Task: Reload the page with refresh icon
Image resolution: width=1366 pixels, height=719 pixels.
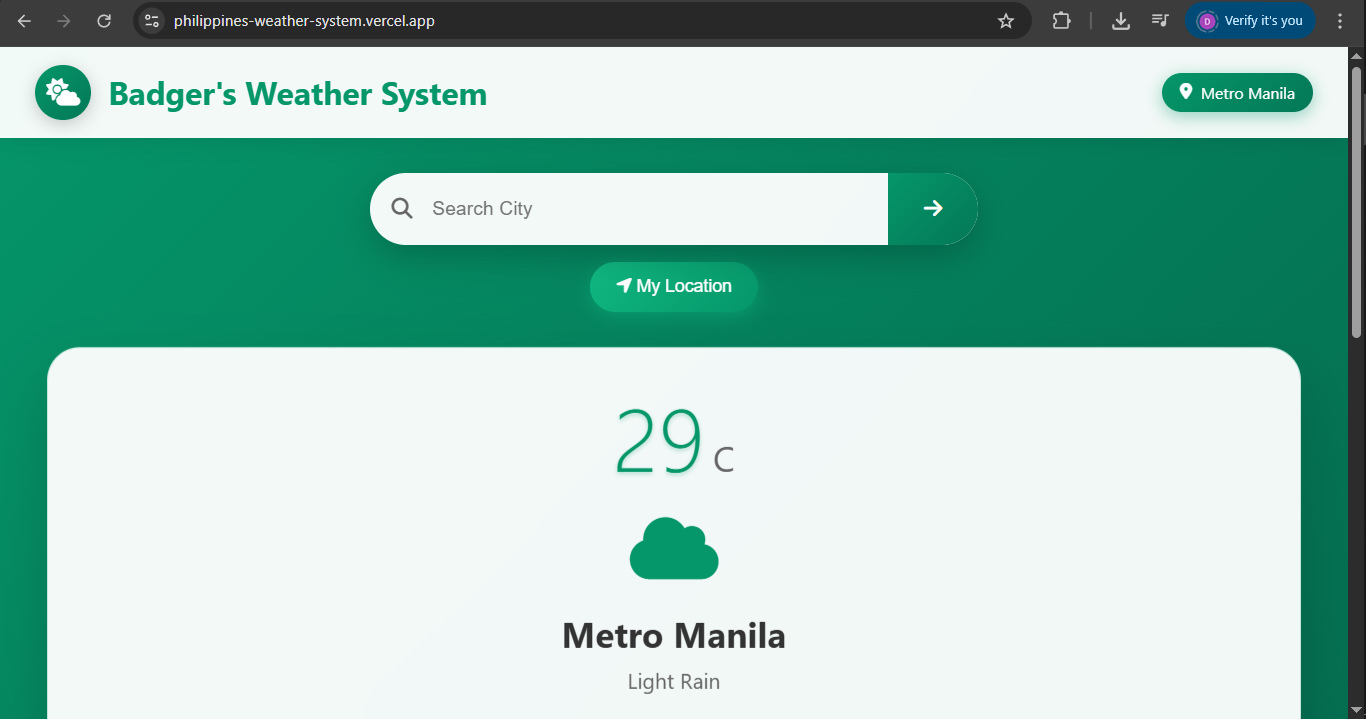Action: pyautogui.click(x=104, y=21)
